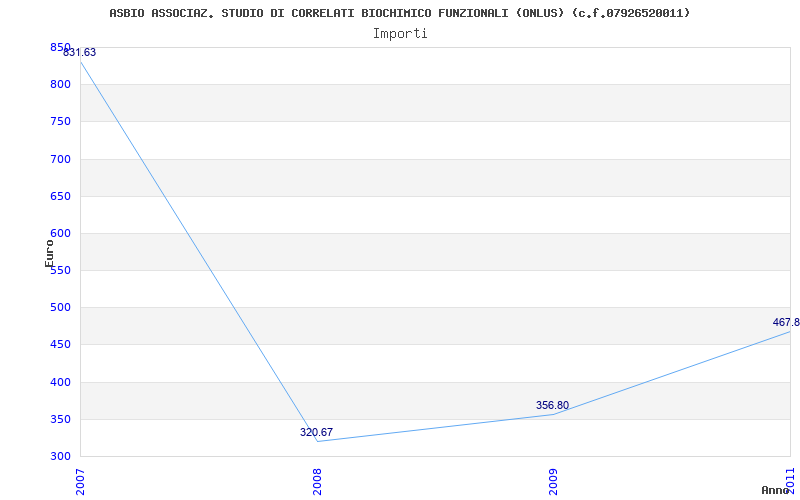Screen dimensions: 800x500
Task: Click the 650 y-axis tick label
Action: tap(60, 196)
